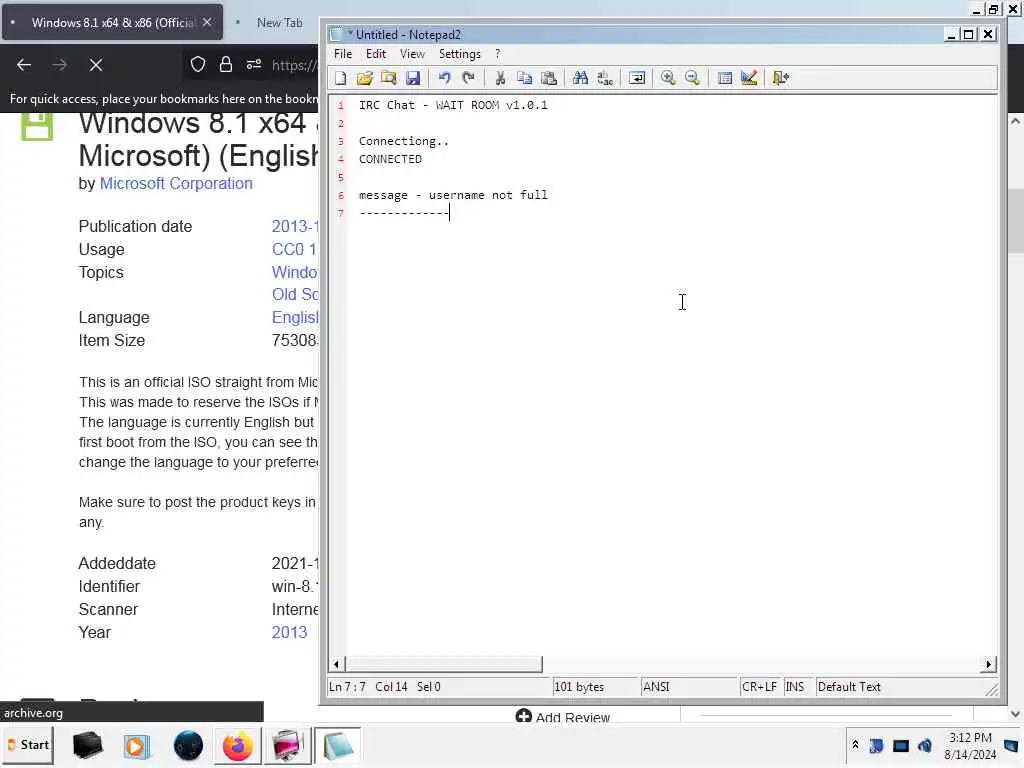Screen dimensions: 1024x768
Task: Open the Start menu
Action: pyautogui.click(x=28, y=745)
